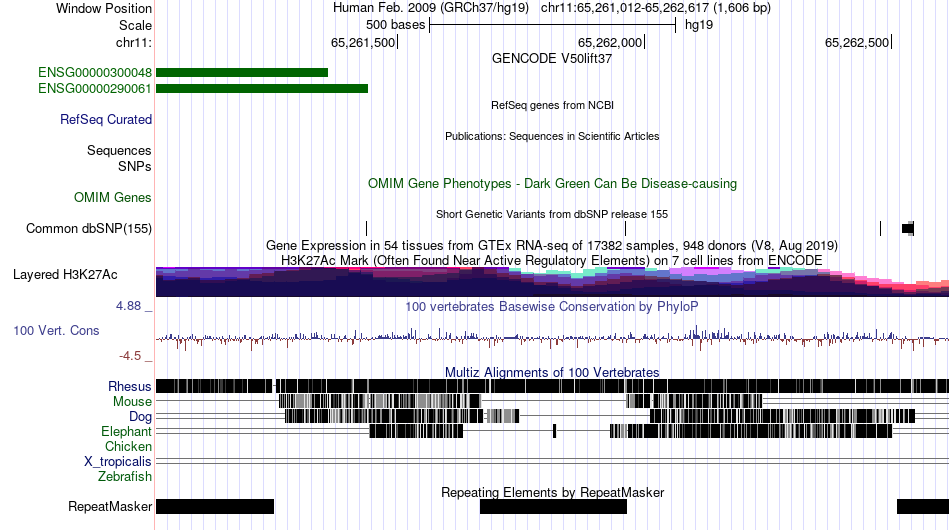Open Common dbSNP(155) track label
950x530 pixels.
coord(89,228)
